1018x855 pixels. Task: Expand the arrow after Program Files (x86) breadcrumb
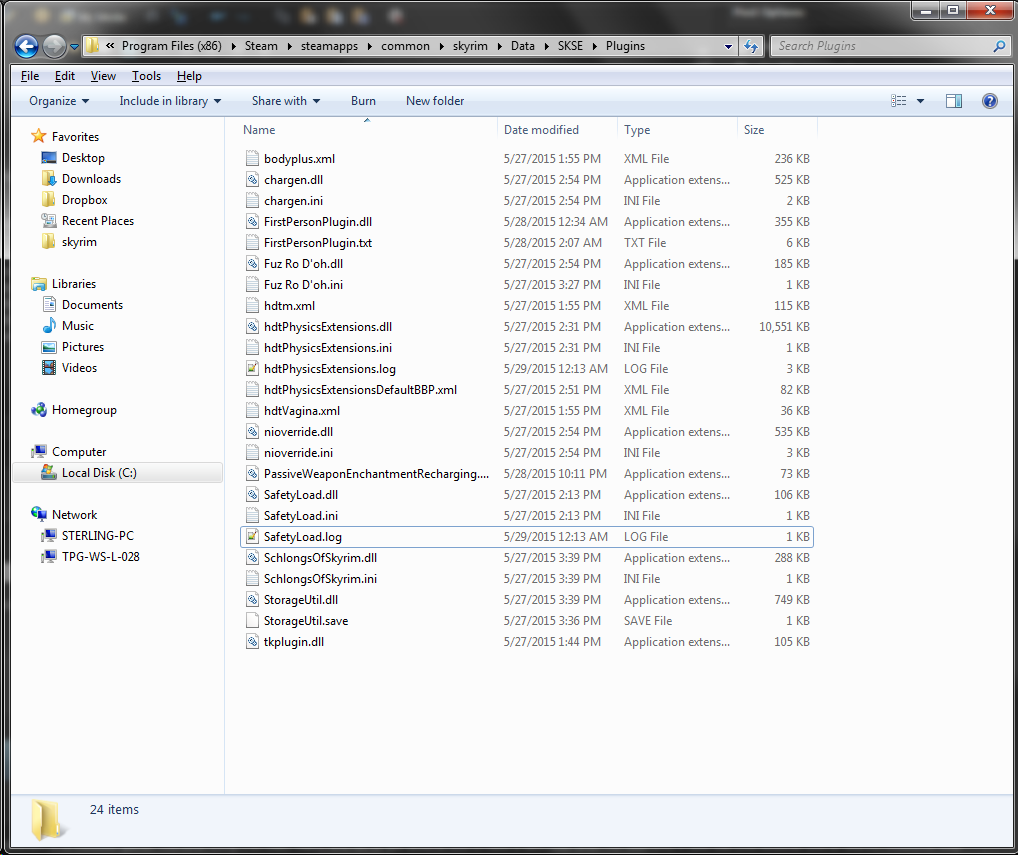(x=233, y=46)
